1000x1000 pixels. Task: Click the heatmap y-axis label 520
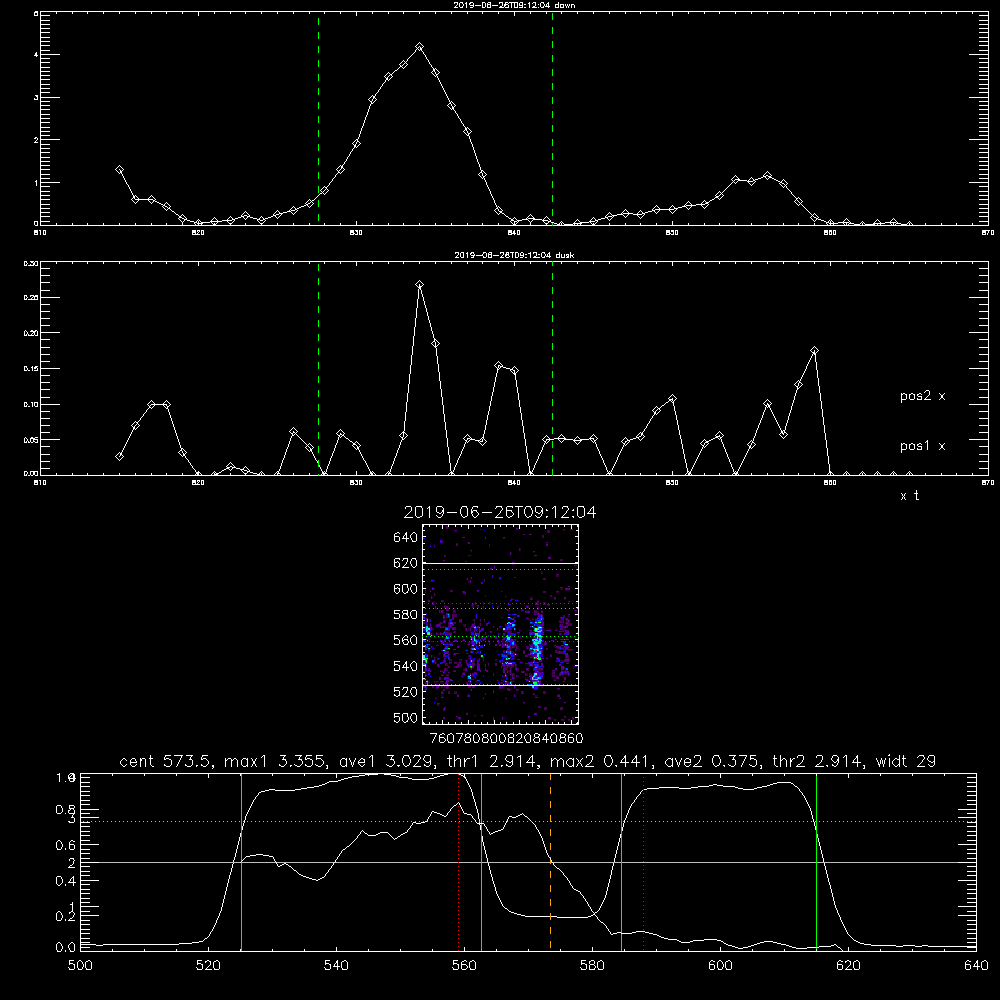click(405, 692)
